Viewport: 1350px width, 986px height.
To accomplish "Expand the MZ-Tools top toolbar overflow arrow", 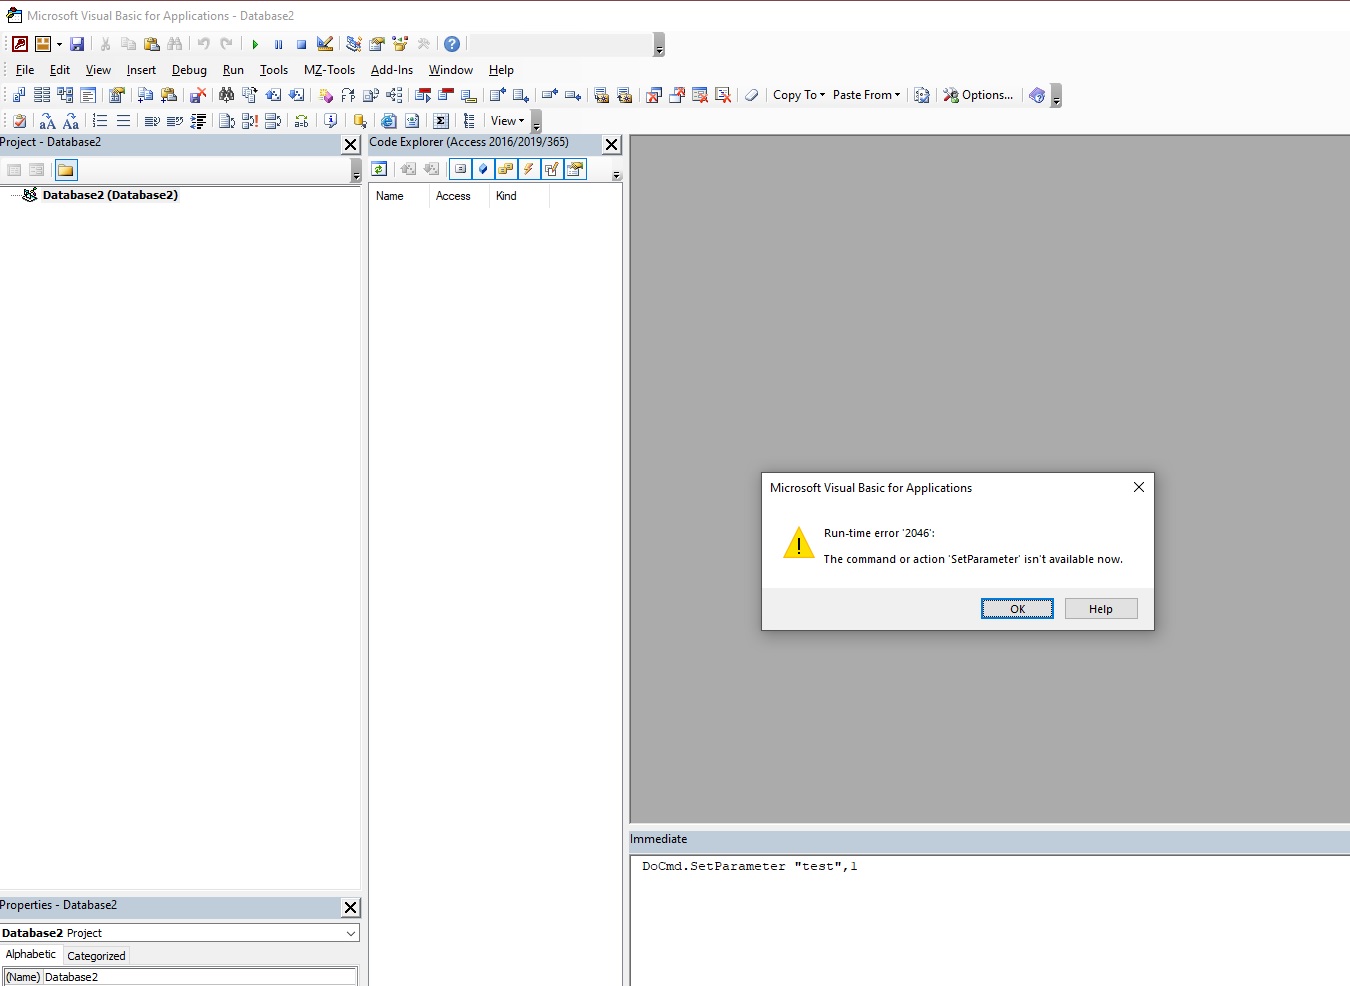I will coord(1056,97).
